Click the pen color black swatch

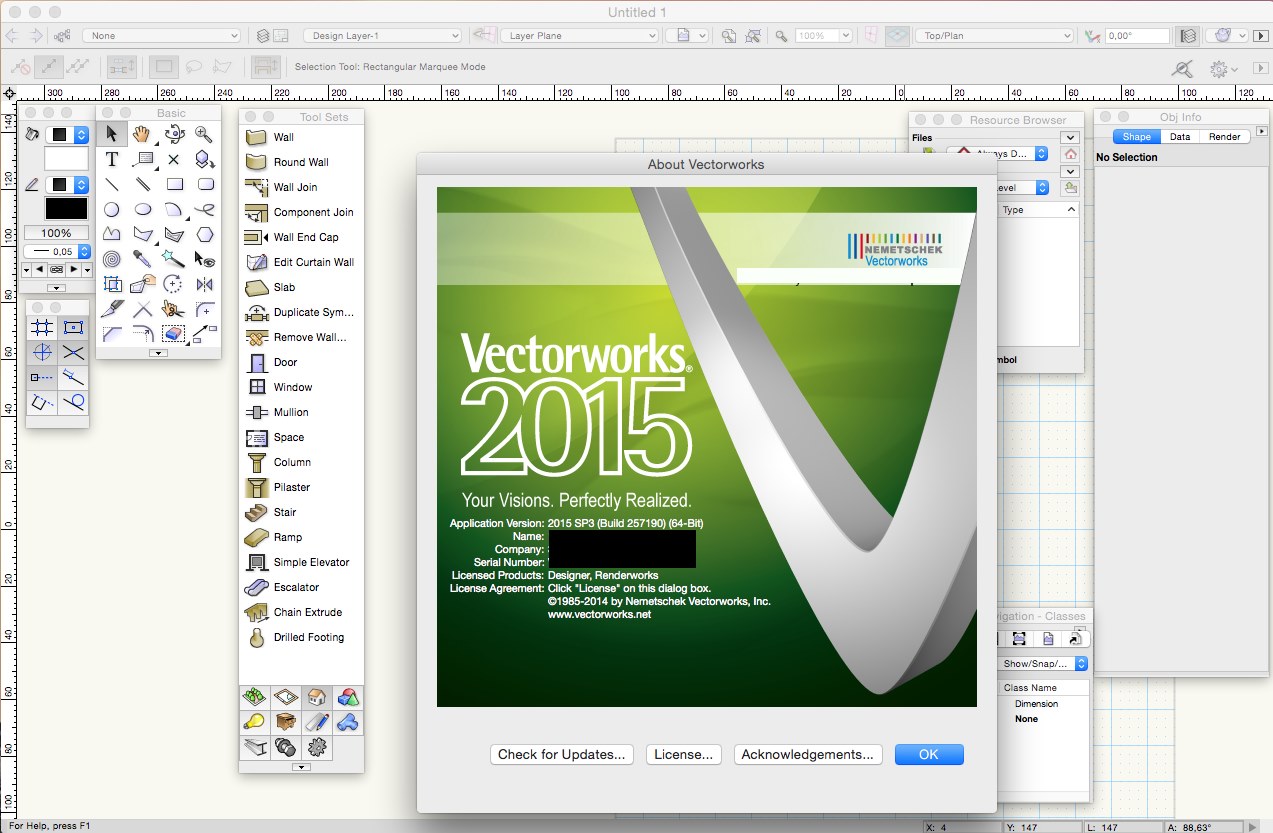coord(67,209)
